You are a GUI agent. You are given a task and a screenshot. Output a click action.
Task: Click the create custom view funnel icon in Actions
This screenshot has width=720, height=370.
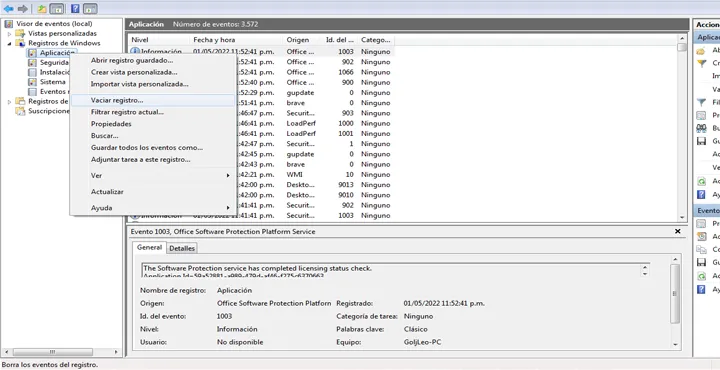701,63
